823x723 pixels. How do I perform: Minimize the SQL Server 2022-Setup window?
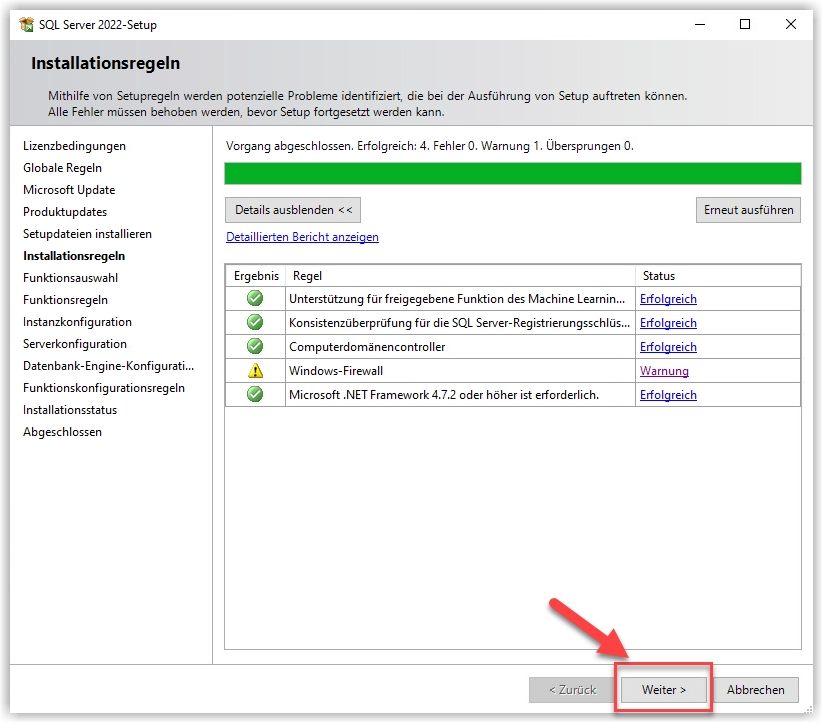point(700,24)
